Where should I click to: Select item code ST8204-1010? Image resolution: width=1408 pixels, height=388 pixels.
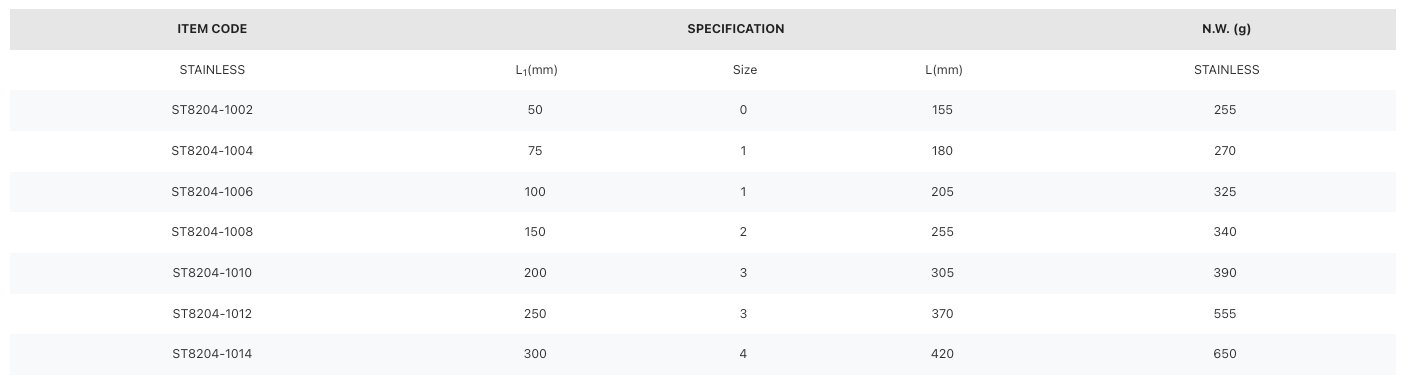point(212,273)
